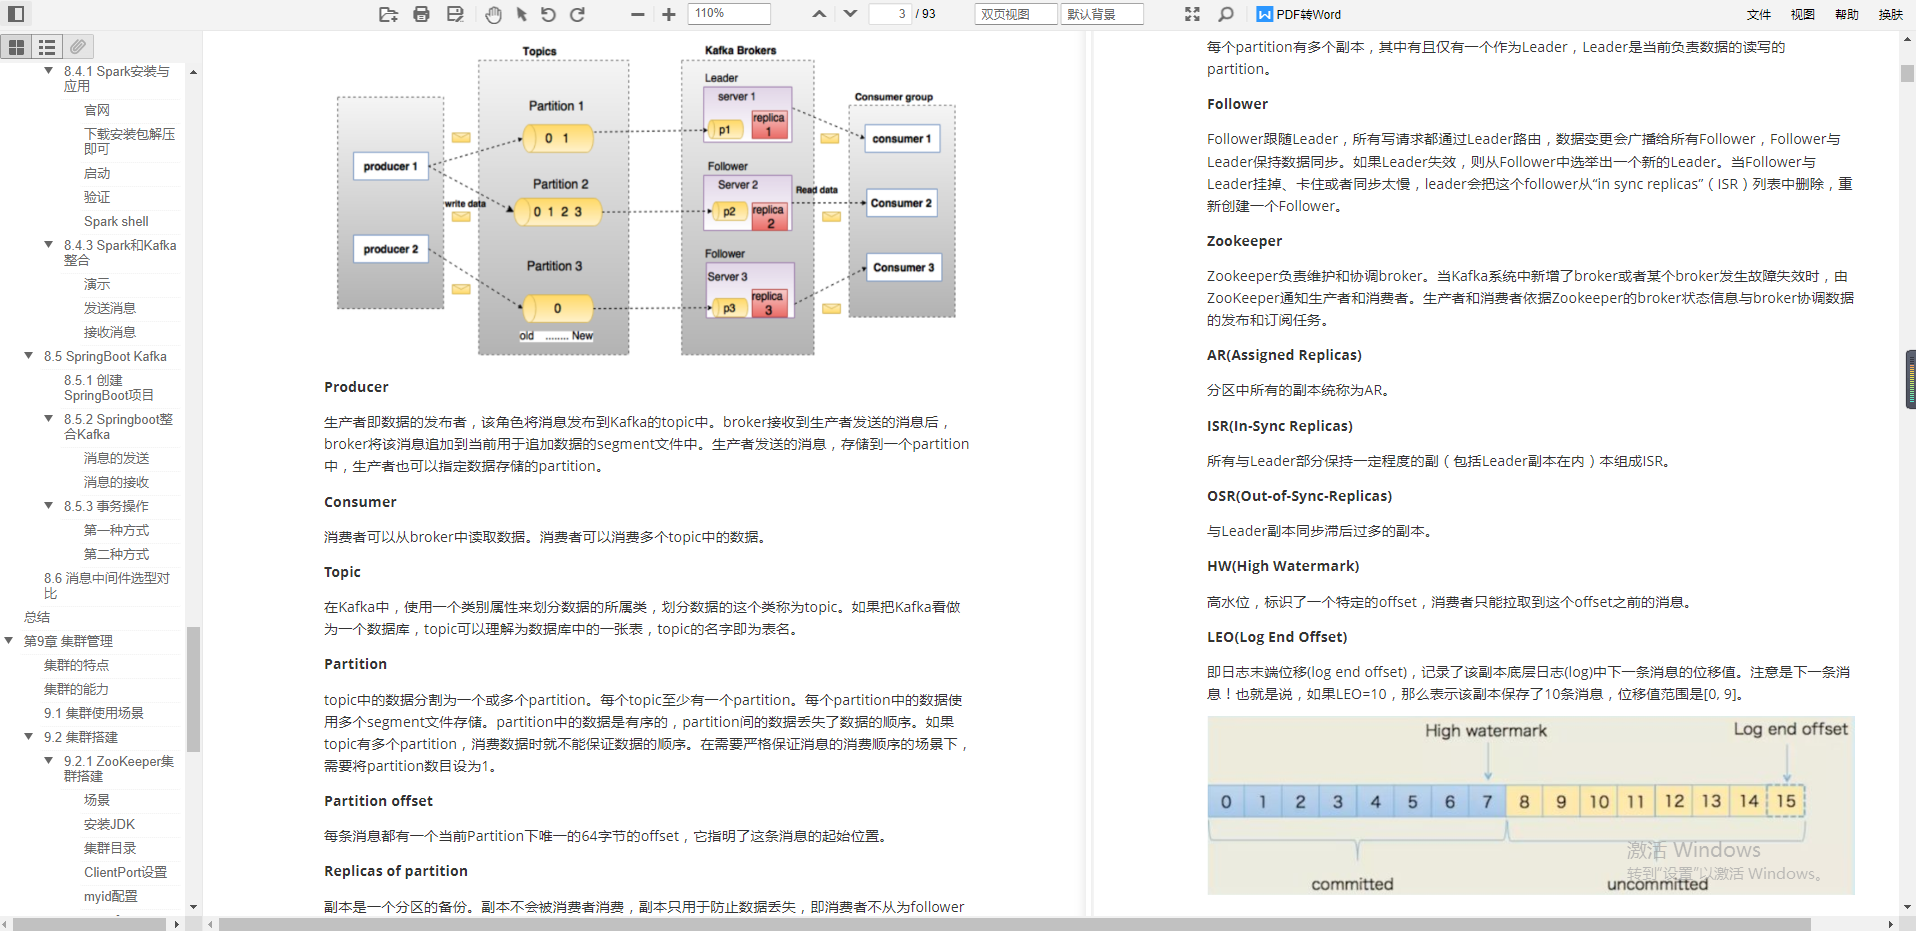
Task: Jump to 安装JDK bookmark
Action: (x=109, y=824)
